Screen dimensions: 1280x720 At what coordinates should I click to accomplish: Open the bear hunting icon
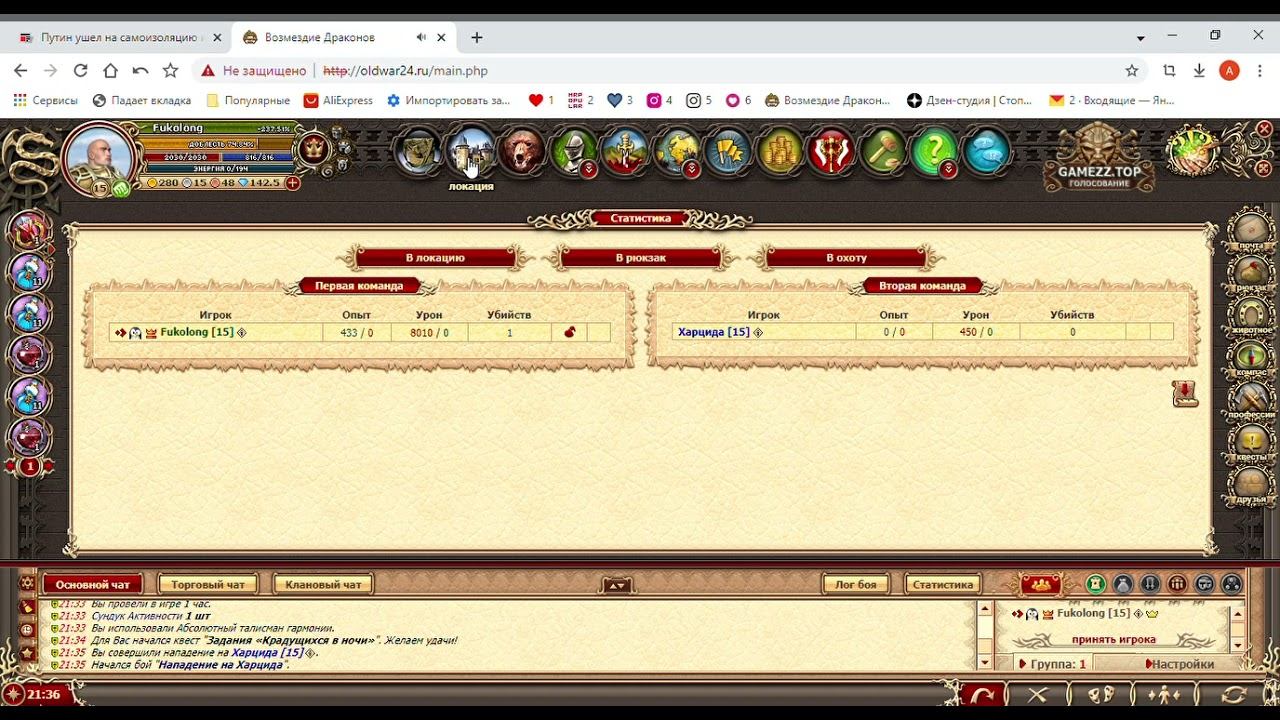pos(522,152)
